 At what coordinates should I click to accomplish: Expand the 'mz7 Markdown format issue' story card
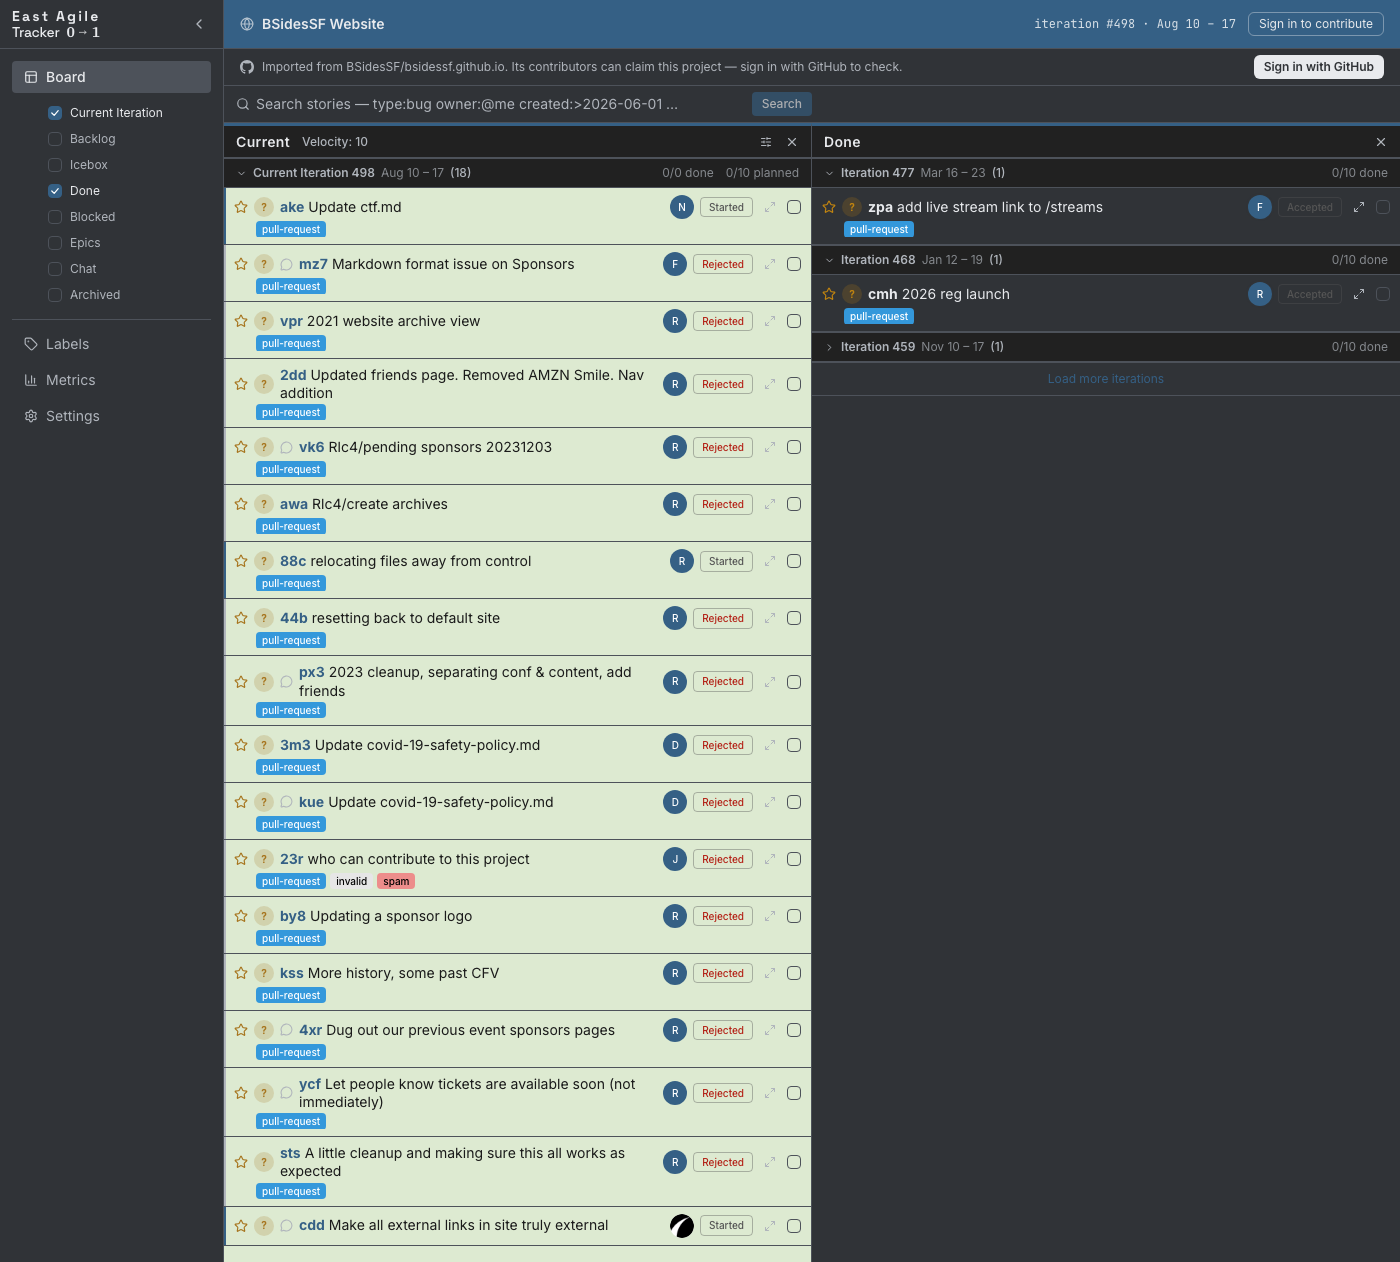click(x=770, y=264)
